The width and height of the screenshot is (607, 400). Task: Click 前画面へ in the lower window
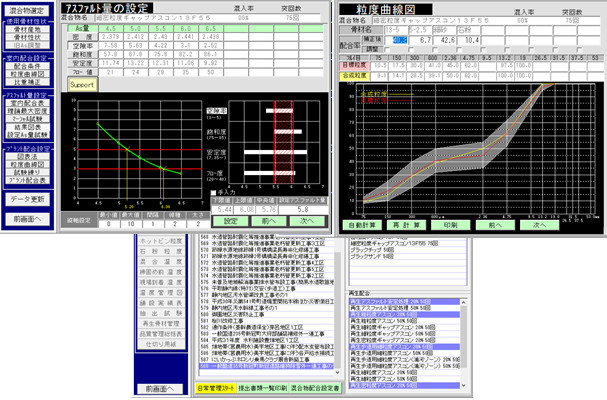160,389
